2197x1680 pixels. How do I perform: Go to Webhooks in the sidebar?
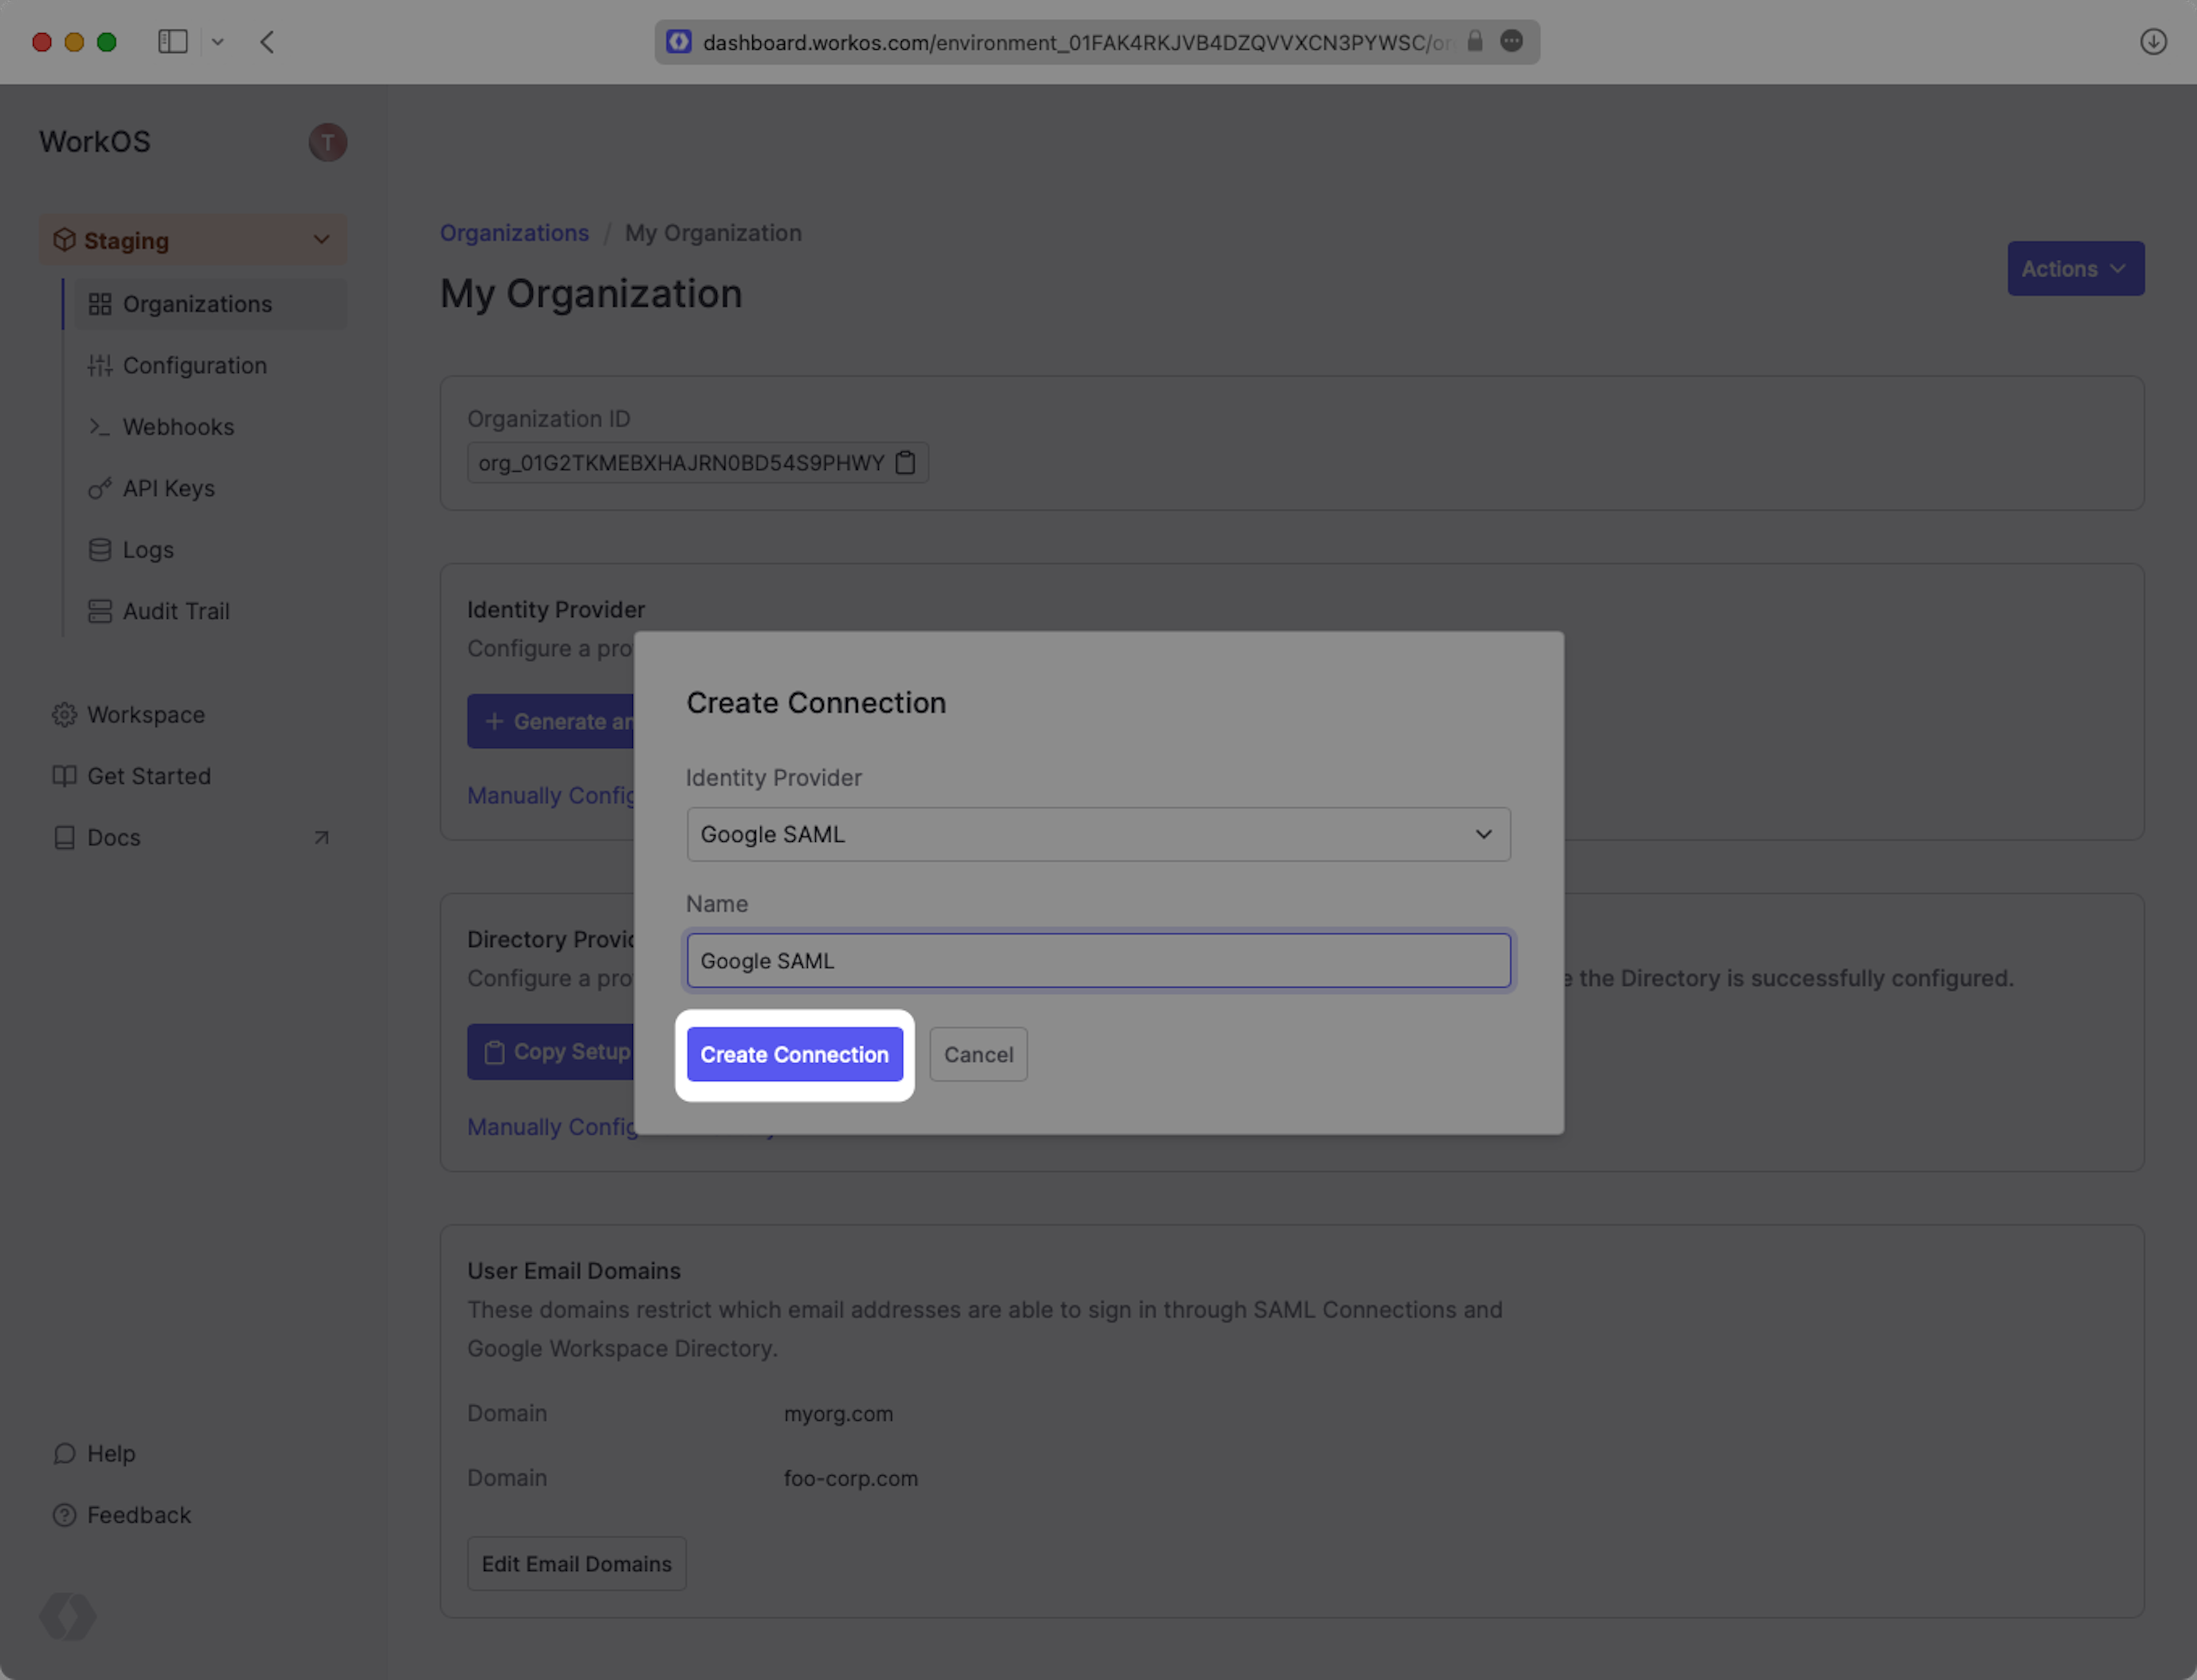click(x=178, y=427)
